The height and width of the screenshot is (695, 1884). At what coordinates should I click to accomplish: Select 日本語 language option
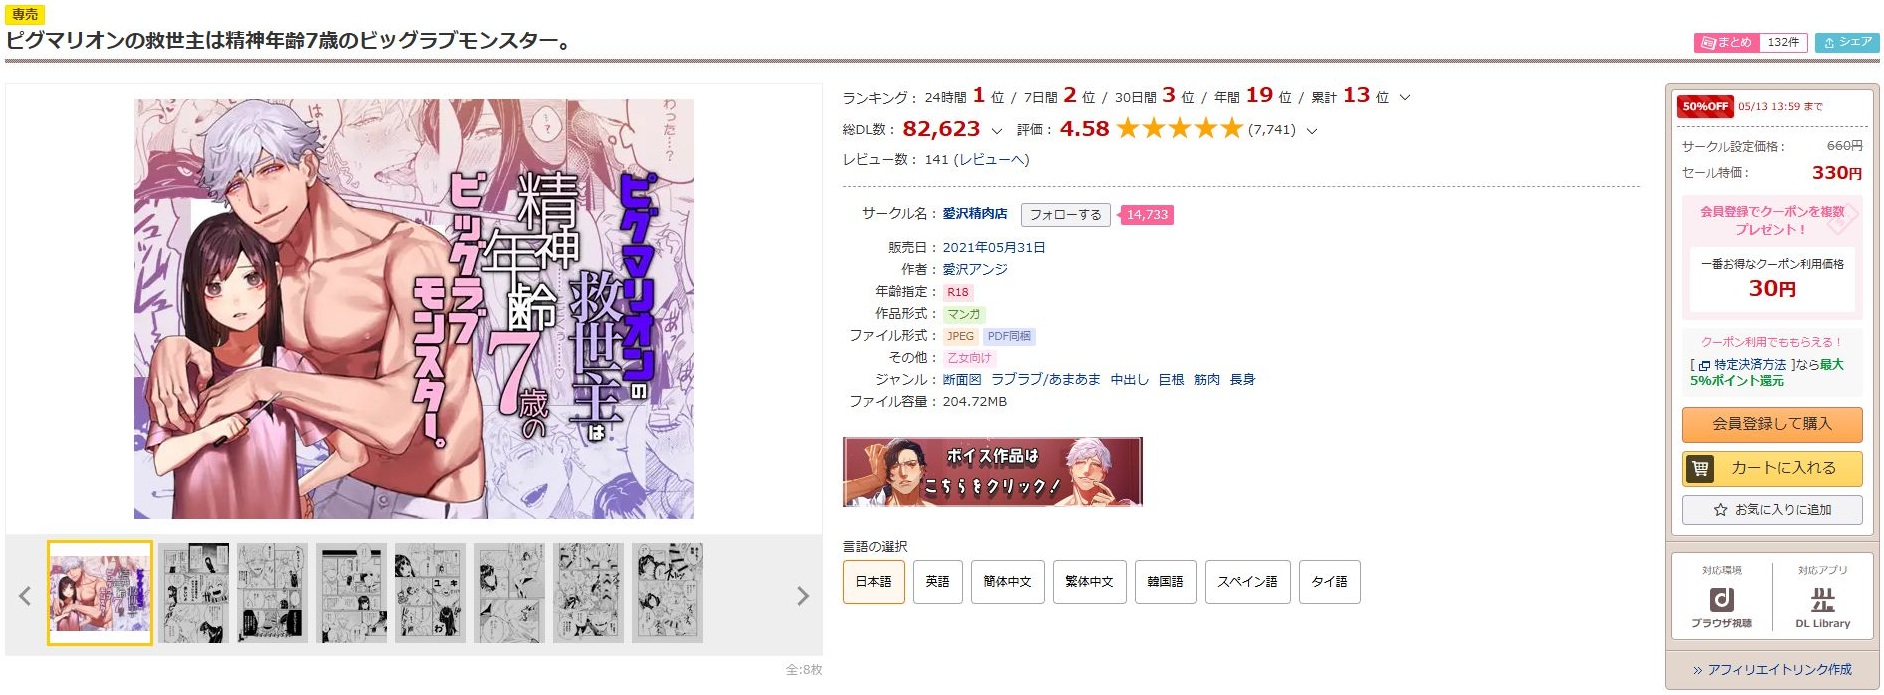(873, 582)
